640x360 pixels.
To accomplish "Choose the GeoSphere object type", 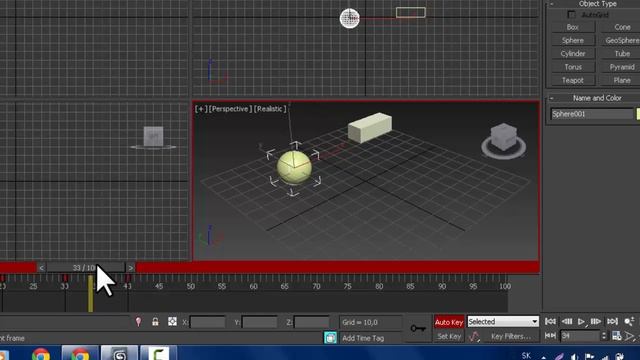I will pos(622,40).
